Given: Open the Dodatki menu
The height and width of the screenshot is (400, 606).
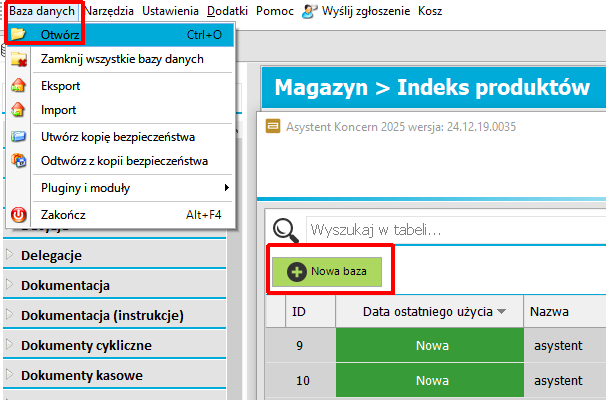Looking at the screenshot, I should coord(227,11).
